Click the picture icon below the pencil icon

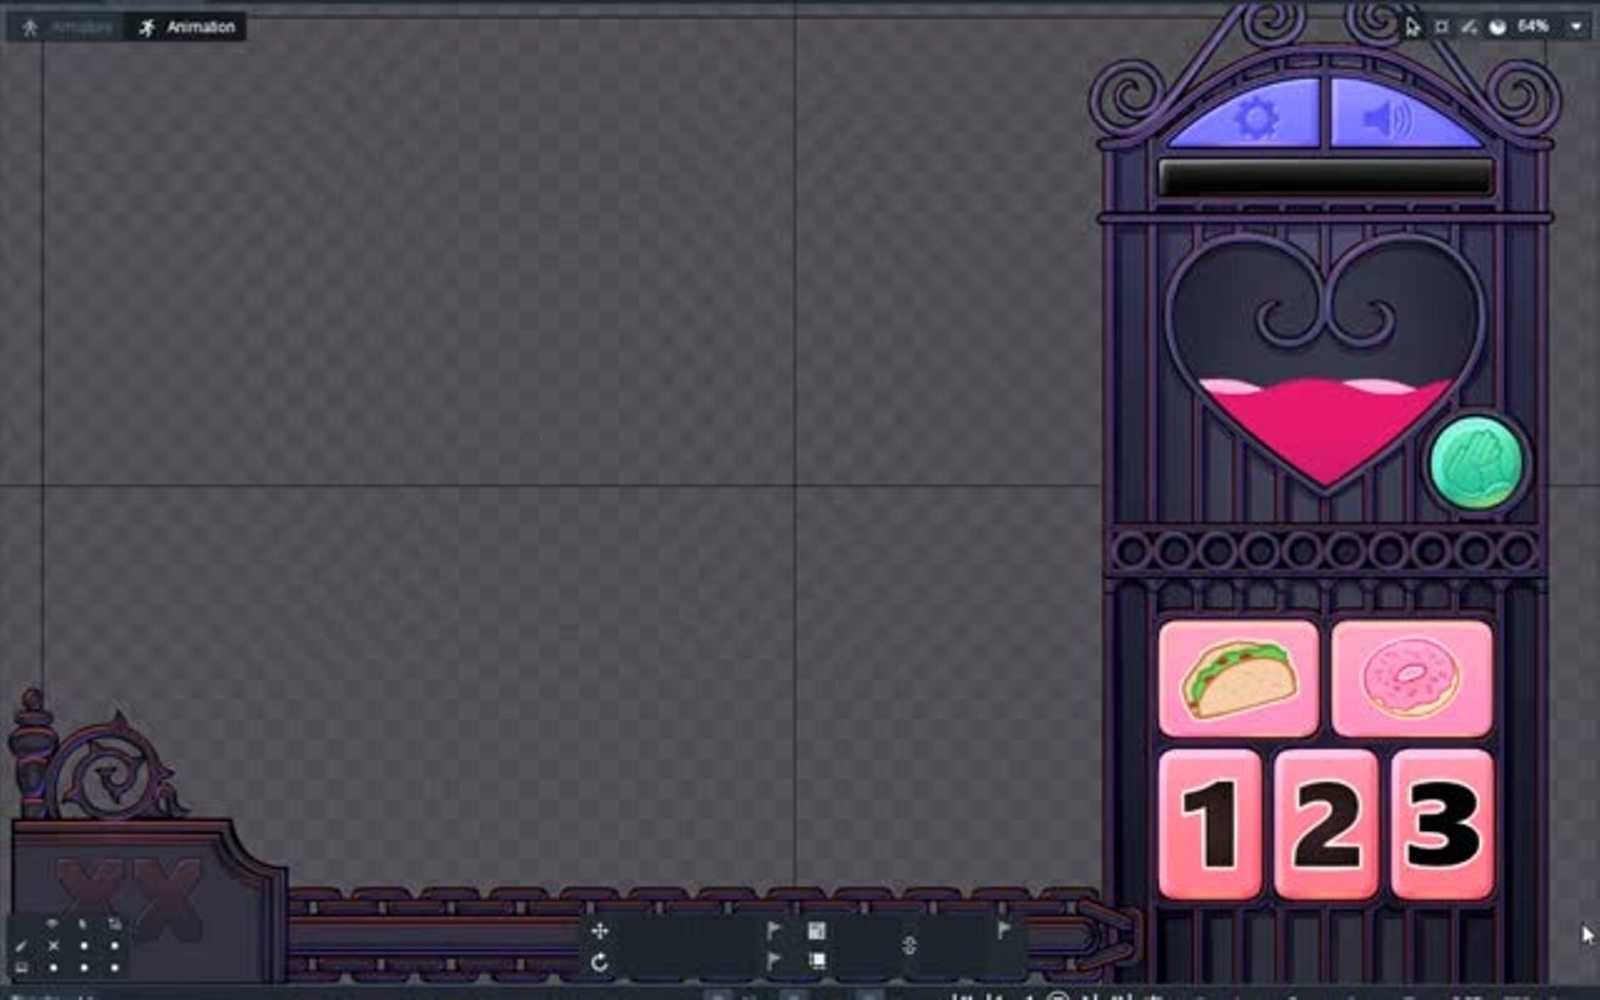click(x=21, y=967)
